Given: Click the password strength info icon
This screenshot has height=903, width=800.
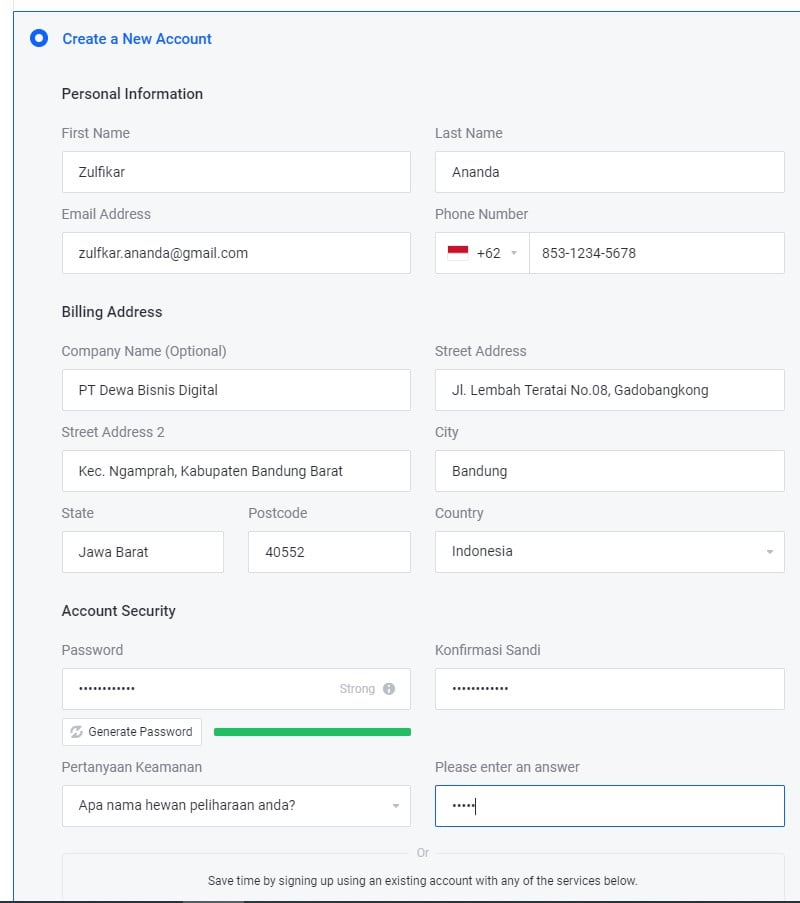Looking at the screenshot, I should pos(389,689).
